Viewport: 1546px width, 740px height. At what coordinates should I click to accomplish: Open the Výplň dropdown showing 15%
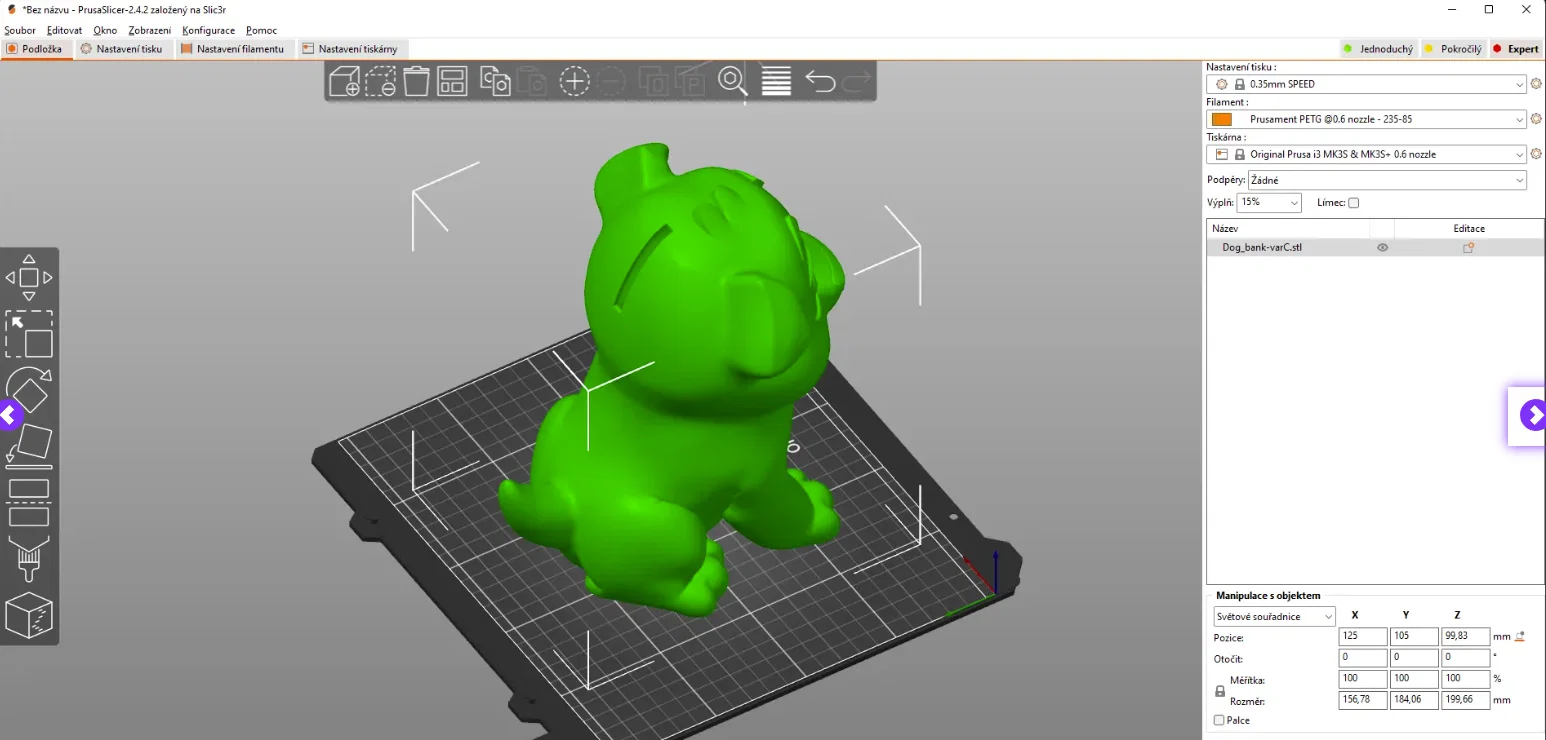pyautogui.click(x=1269, y=203)
